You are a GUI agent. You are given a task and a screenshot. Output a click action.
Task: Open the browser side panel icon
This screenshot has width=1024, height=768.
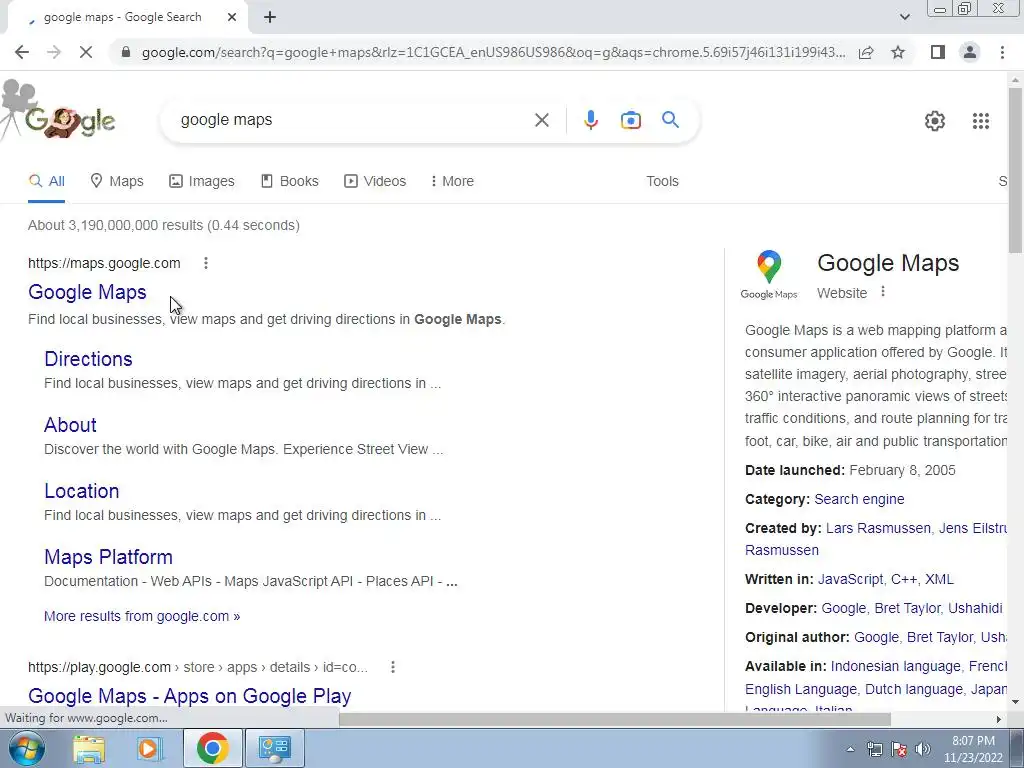(938, 52)
